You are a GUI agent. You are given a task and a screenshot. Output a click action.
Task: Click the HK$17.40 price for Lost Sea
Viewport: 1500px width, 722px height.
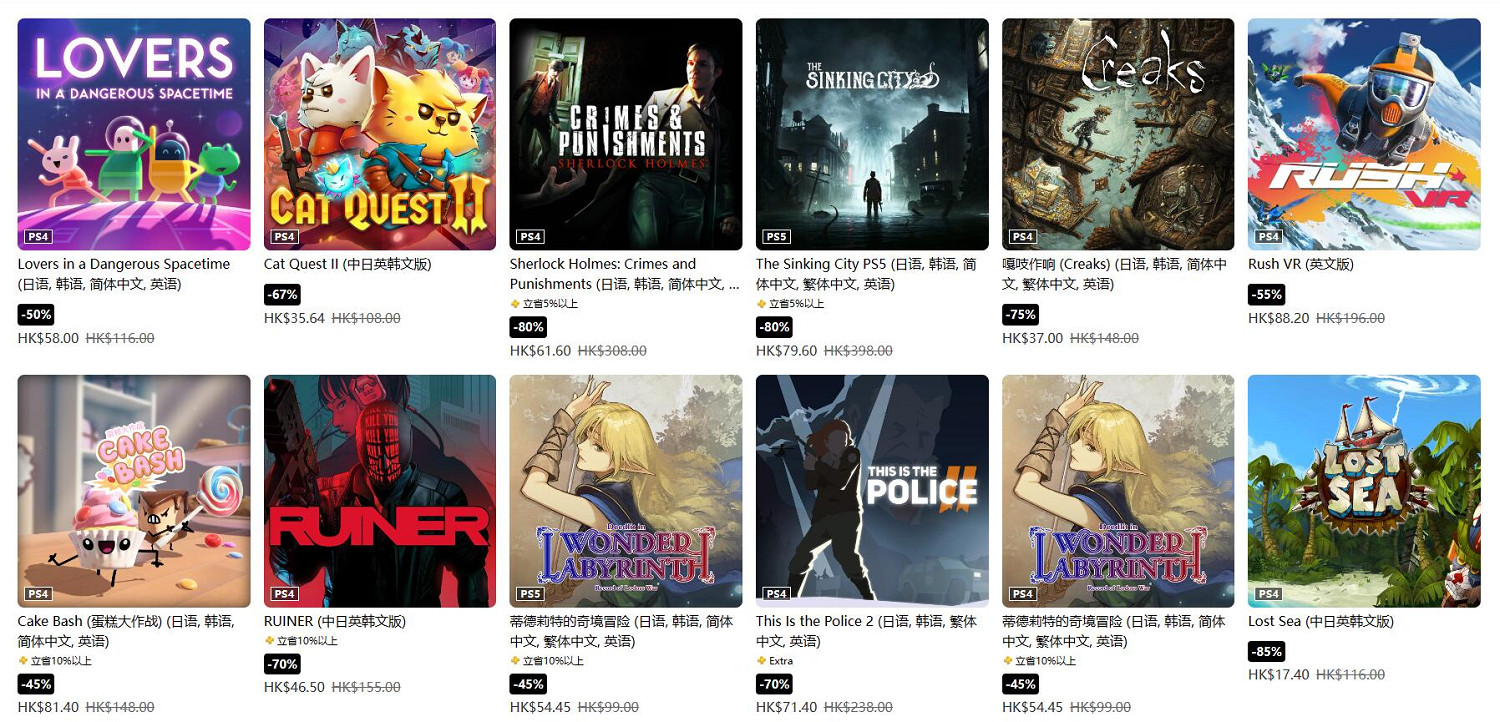point(1279,675)
